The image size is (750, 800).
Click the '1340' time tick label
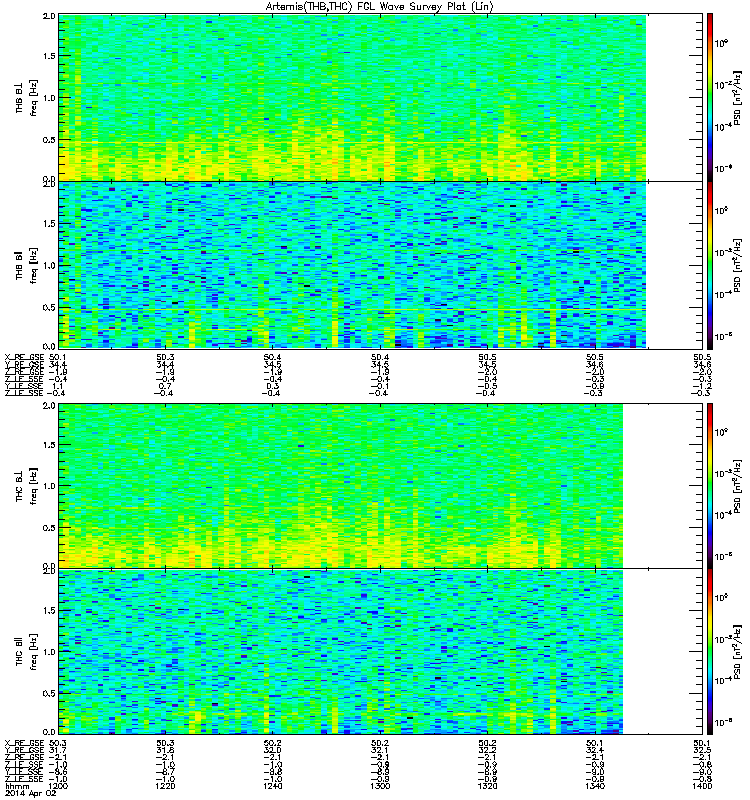point(594,786)
